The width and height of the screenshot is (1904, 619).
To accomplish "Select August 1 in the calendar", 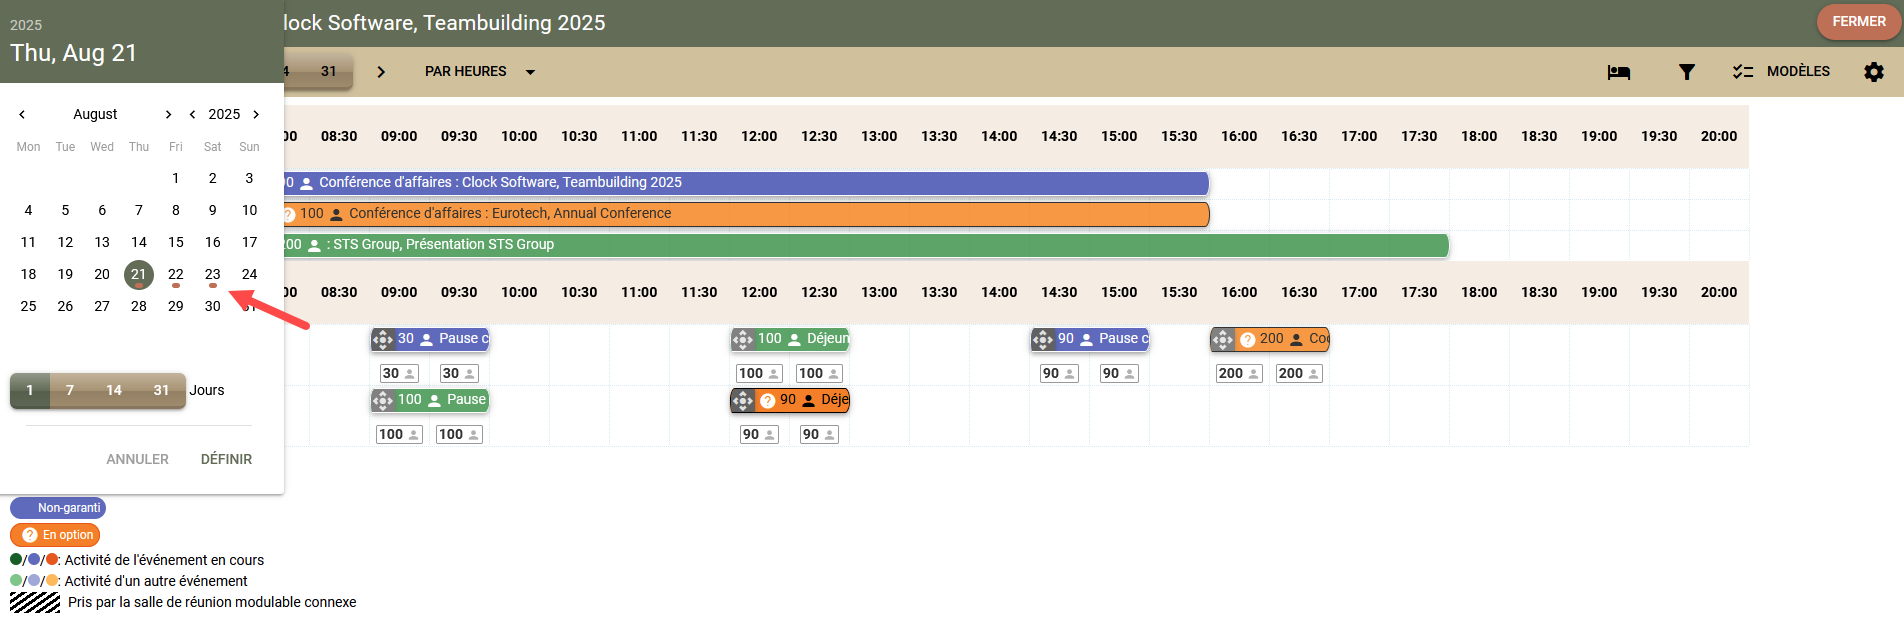I will 176,178.
